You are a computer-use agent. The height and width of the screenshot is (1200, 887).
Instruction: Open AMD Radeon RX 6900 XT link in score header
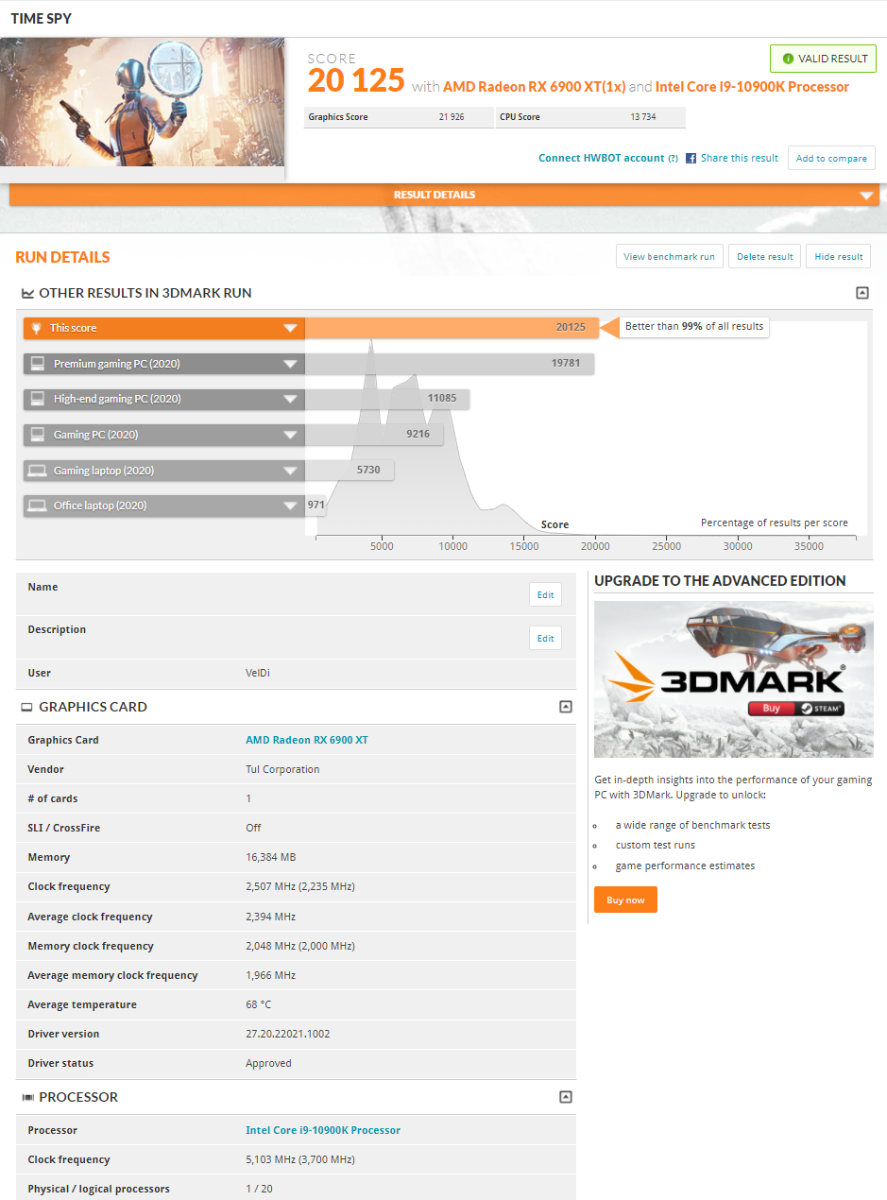(x=534, y=87)
